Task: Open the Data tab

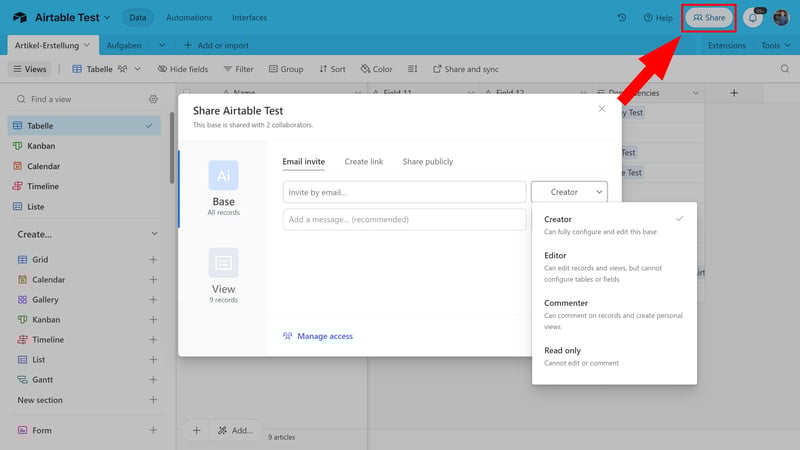Action: [137, 17]
